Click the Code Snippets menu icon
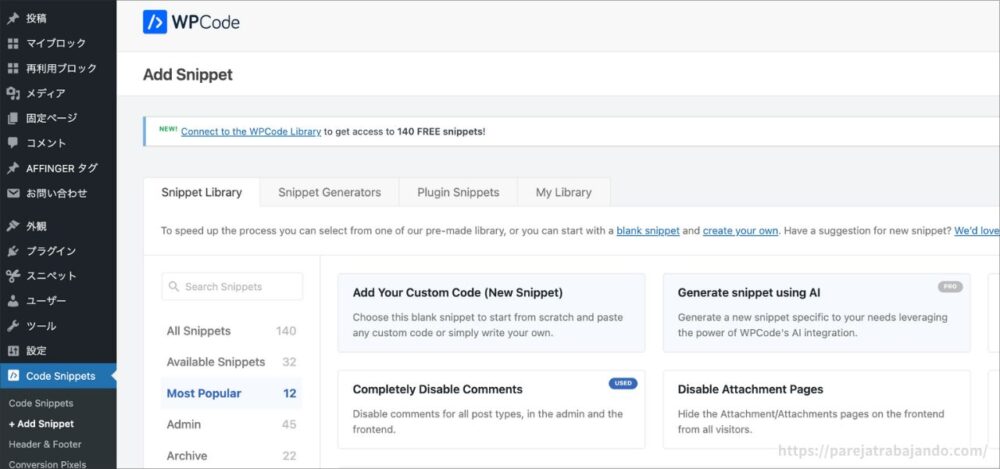This screenshot has width=1000, height=469. tap(13, 376)
